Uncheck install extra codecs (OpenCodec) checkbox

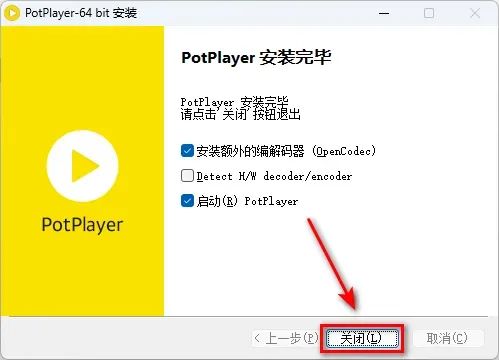click(x=187, y=151)
